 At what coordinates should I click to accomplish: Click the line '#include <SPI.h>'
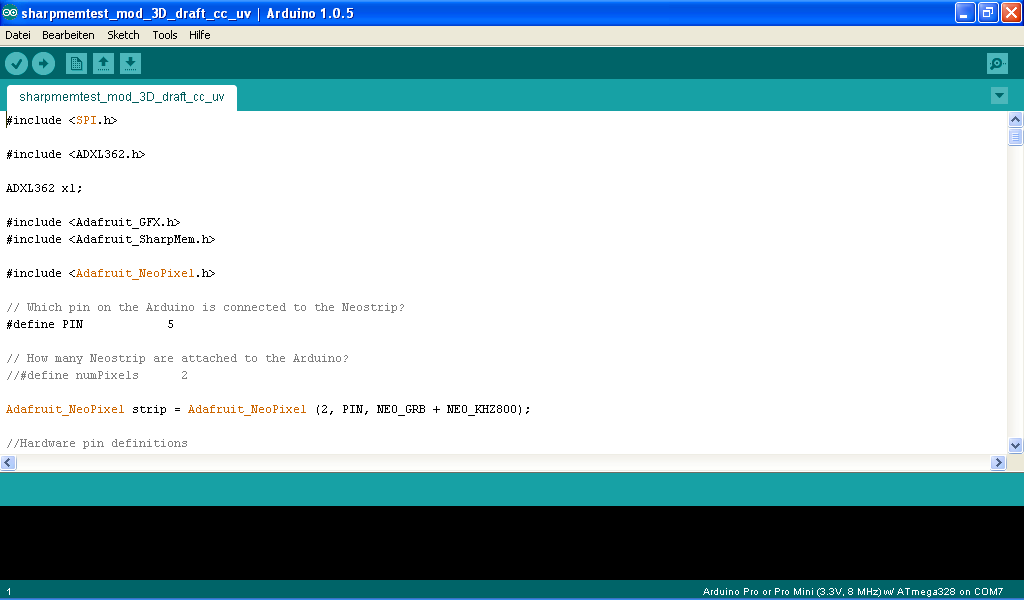coord(61,120)
